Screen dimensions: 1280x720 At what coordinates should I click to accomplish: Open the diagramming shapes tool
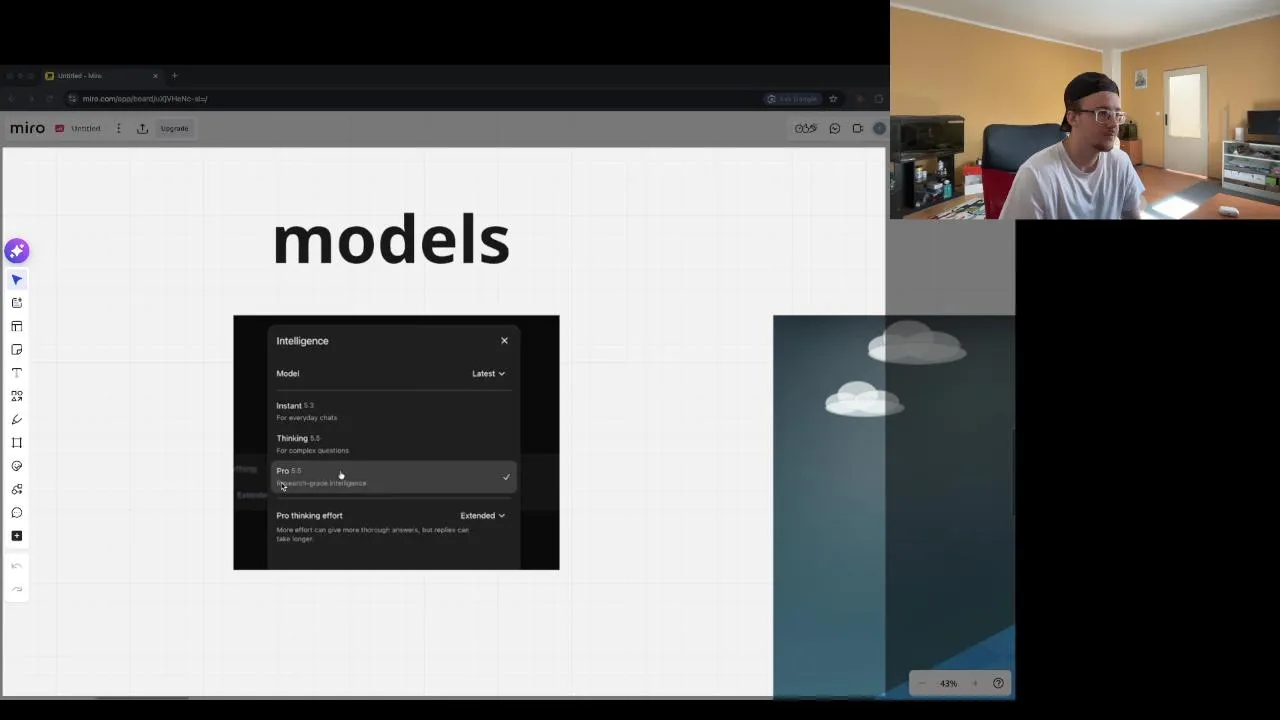point(17,489)
